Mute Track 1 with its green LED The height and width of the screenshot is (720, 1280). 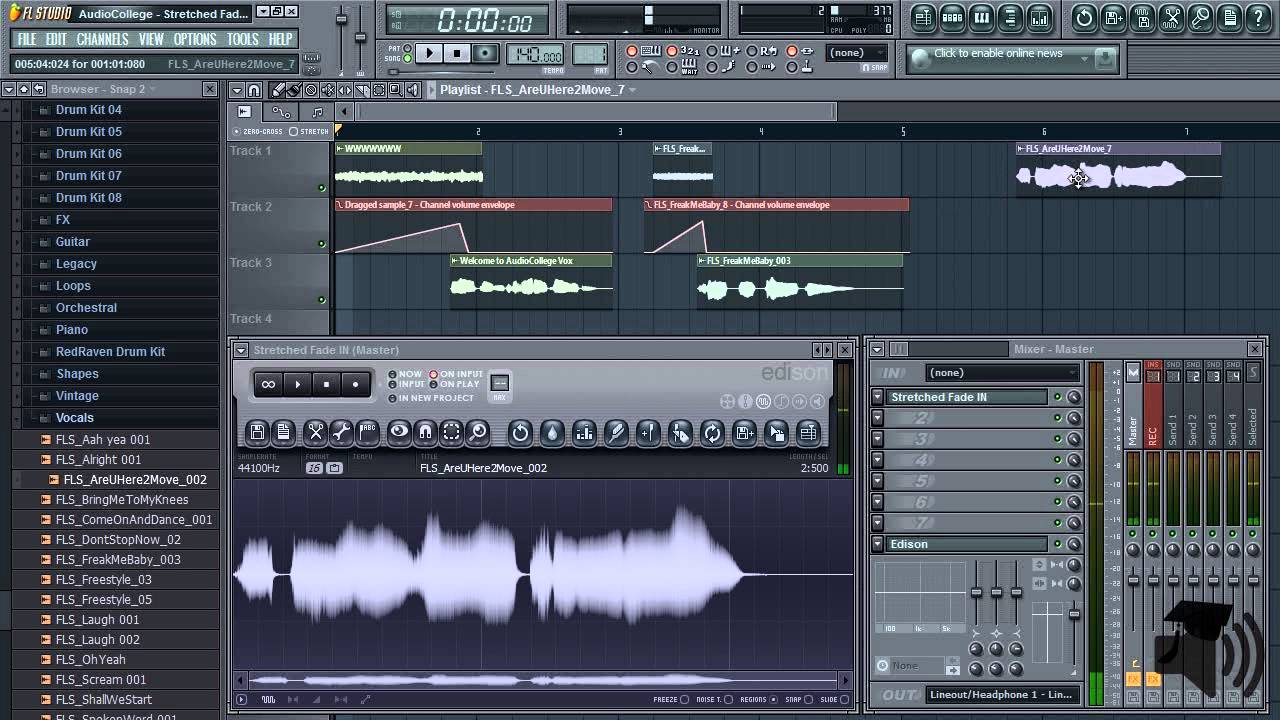[x=322, y=187]
